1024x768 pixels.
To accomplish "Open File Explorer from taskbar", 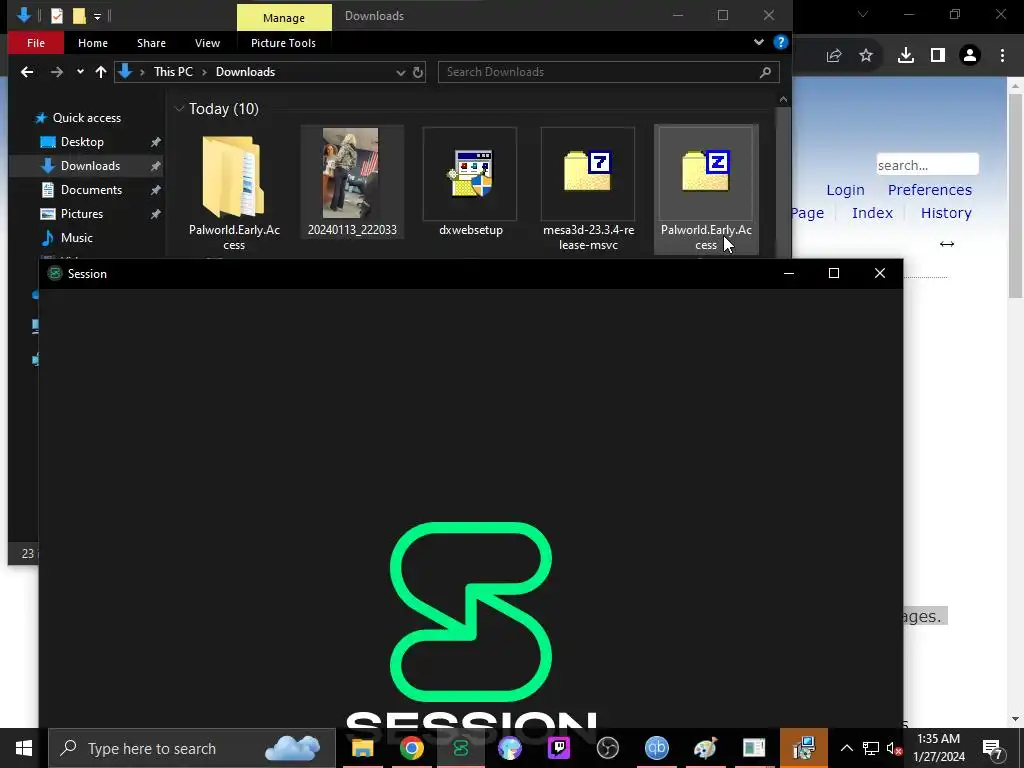I will (x=362, y=748).
